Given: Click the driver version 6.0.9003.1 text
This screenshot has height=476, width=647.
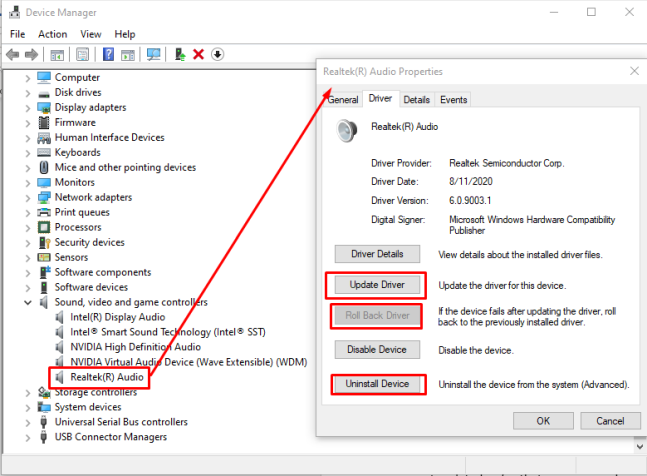Looking at the screenshot, I should pos(470,201).
